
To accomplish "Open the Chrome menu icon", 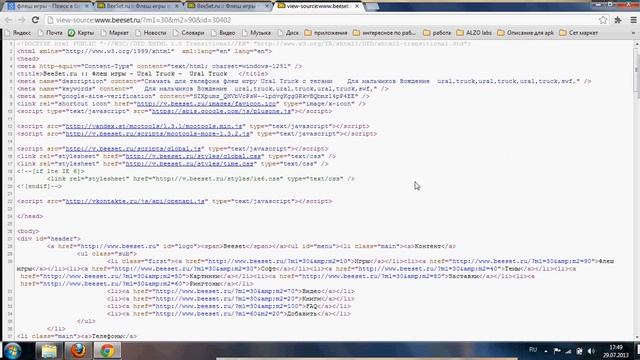I will click(x=633, y=20).
